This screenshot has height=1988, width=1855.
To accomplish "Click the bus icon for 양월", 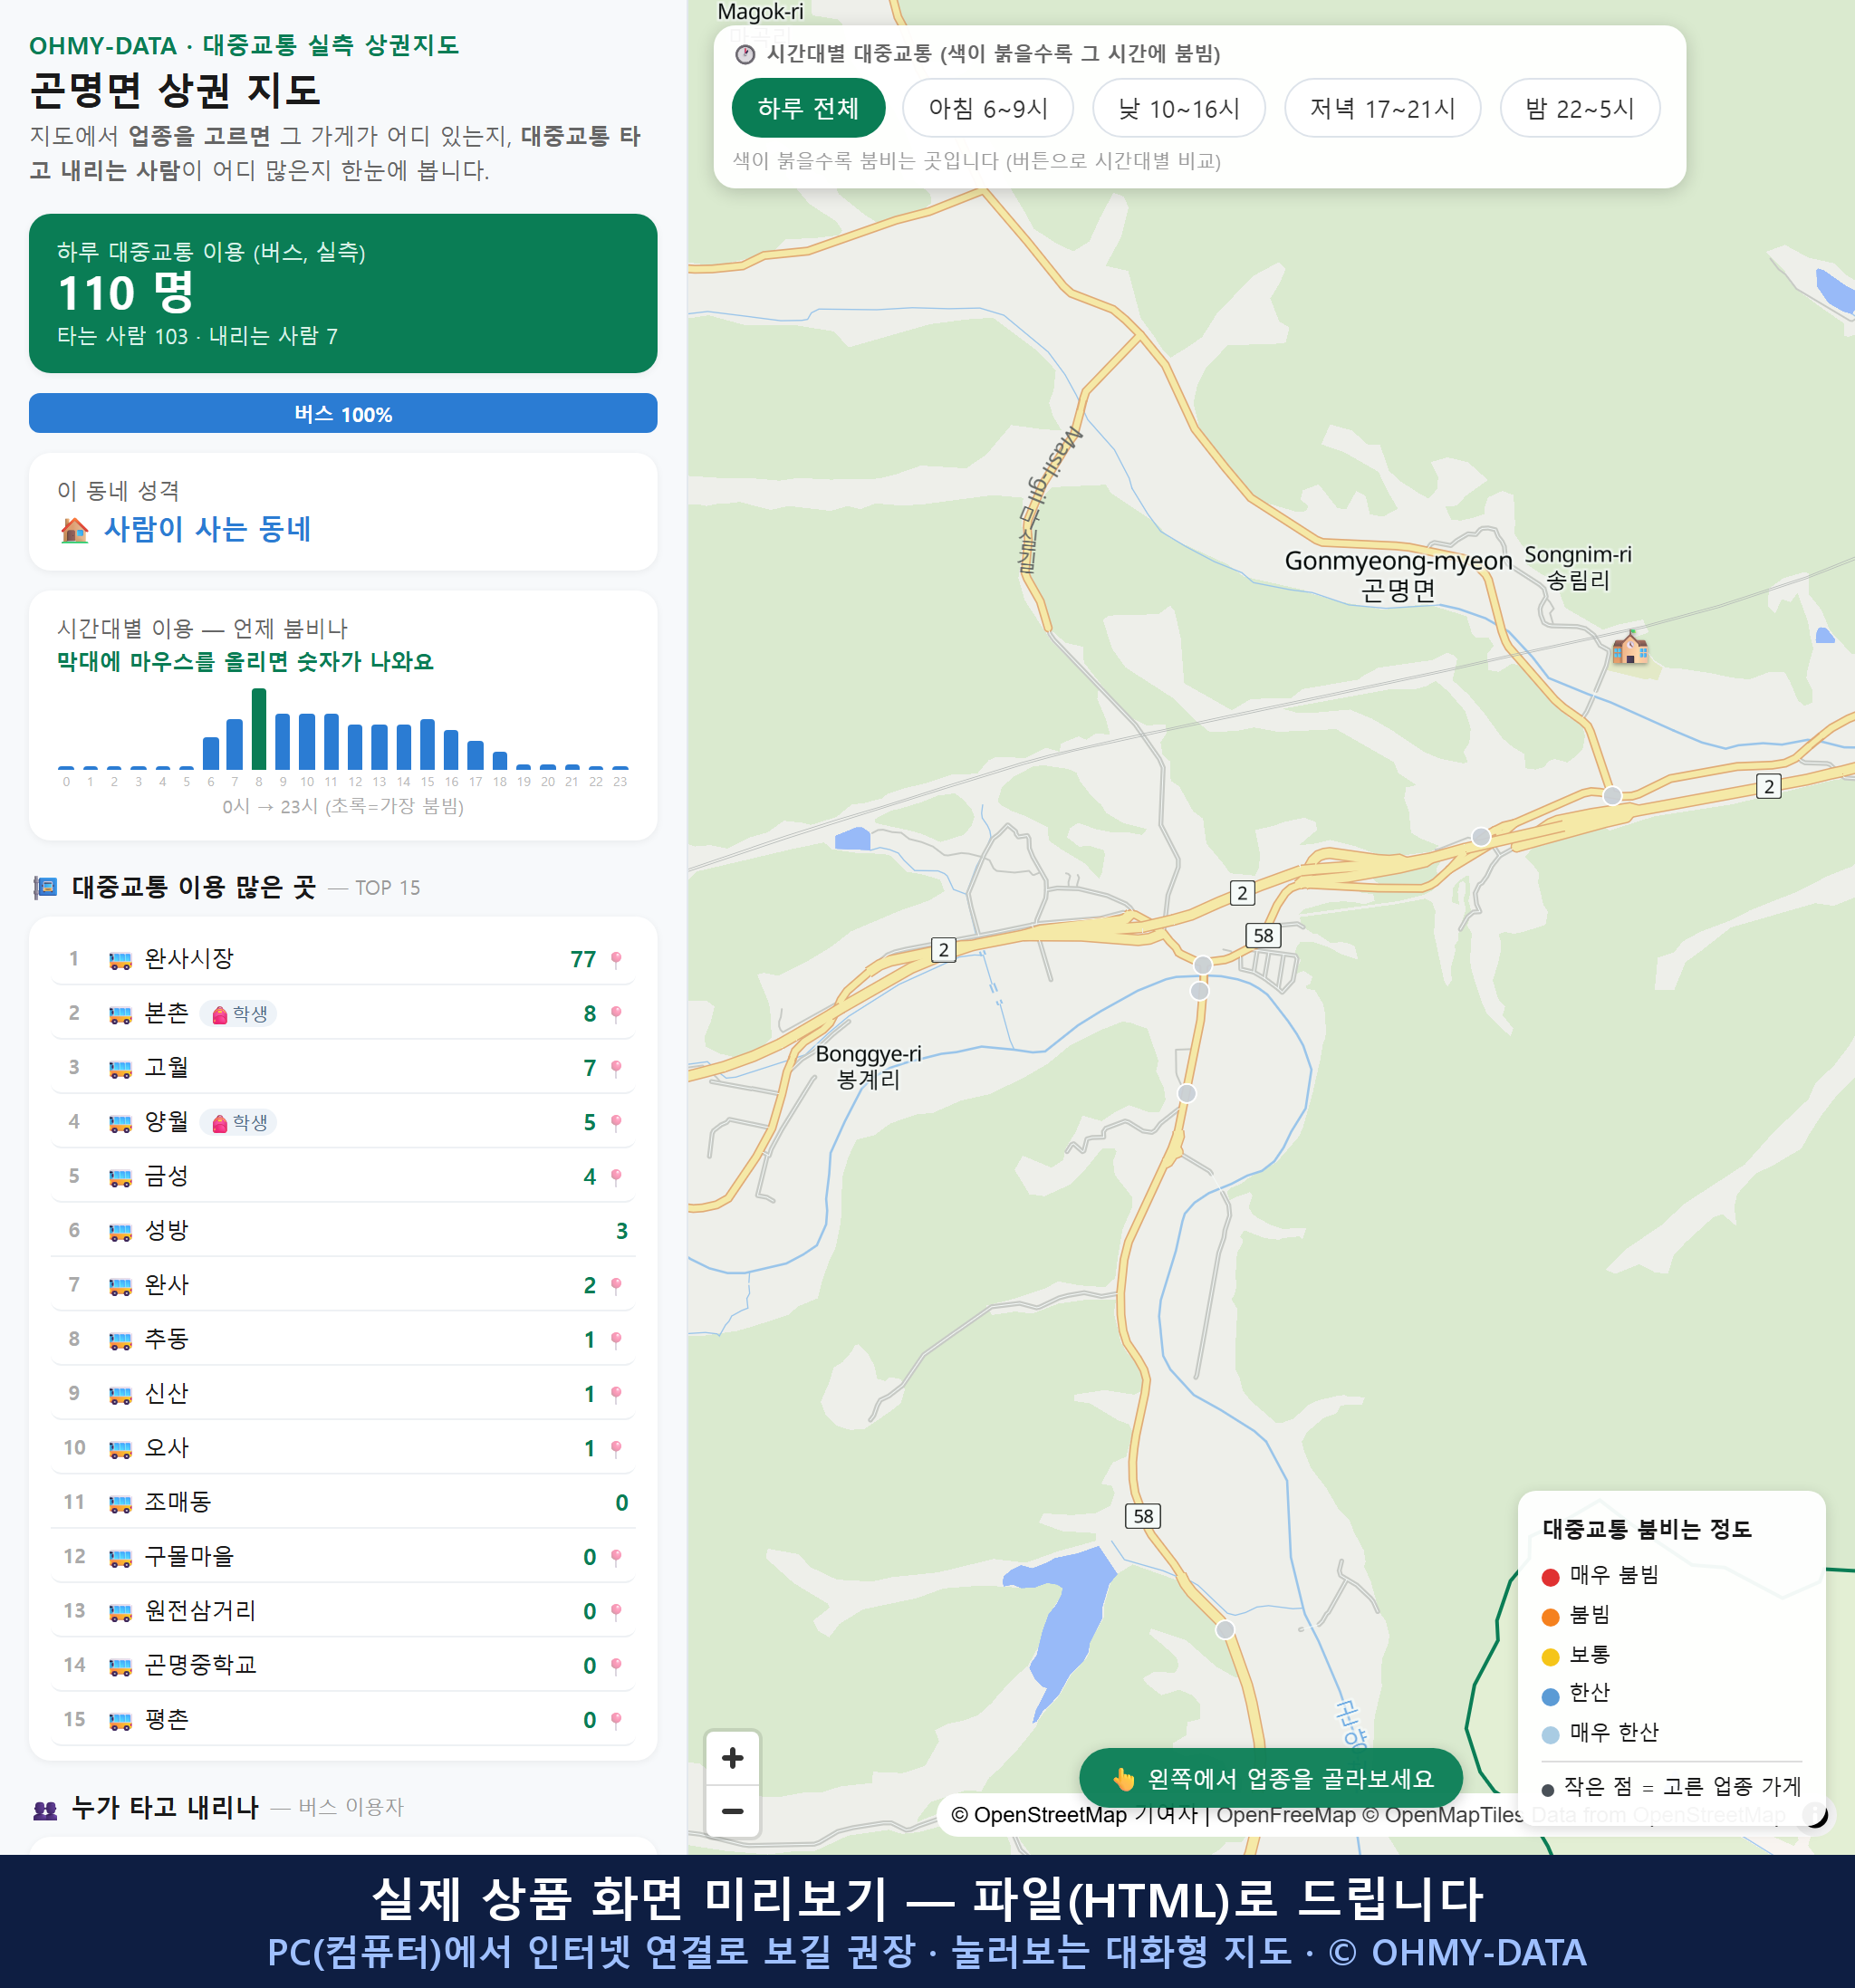I will [x=120, y=1123].
